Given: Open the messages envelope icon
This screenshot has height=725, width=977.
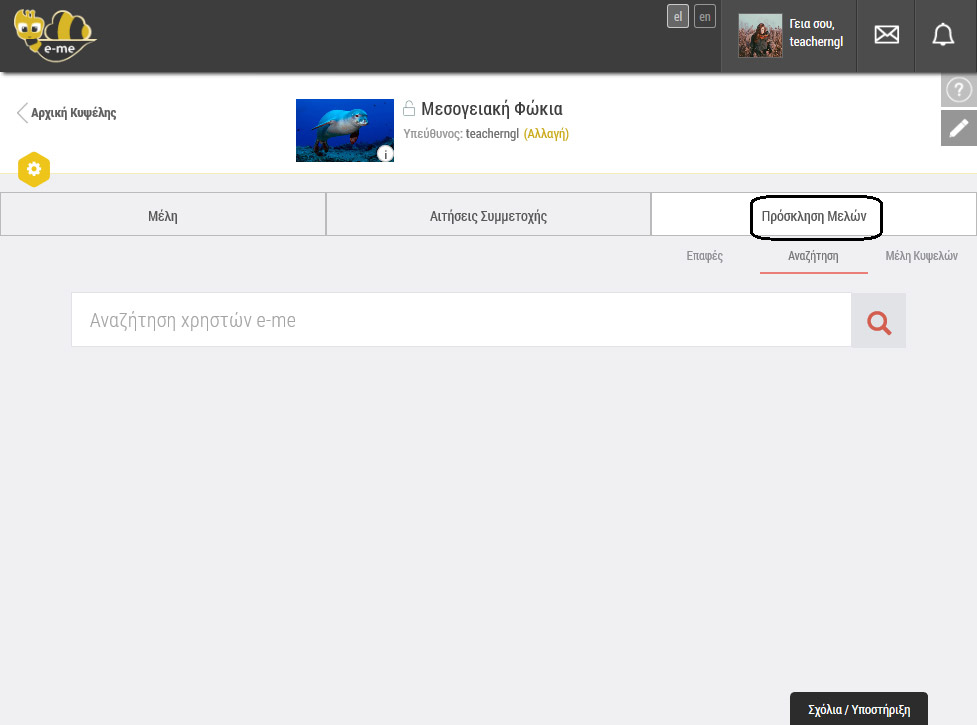Looking at the screenshot, I should pos(886,34).
